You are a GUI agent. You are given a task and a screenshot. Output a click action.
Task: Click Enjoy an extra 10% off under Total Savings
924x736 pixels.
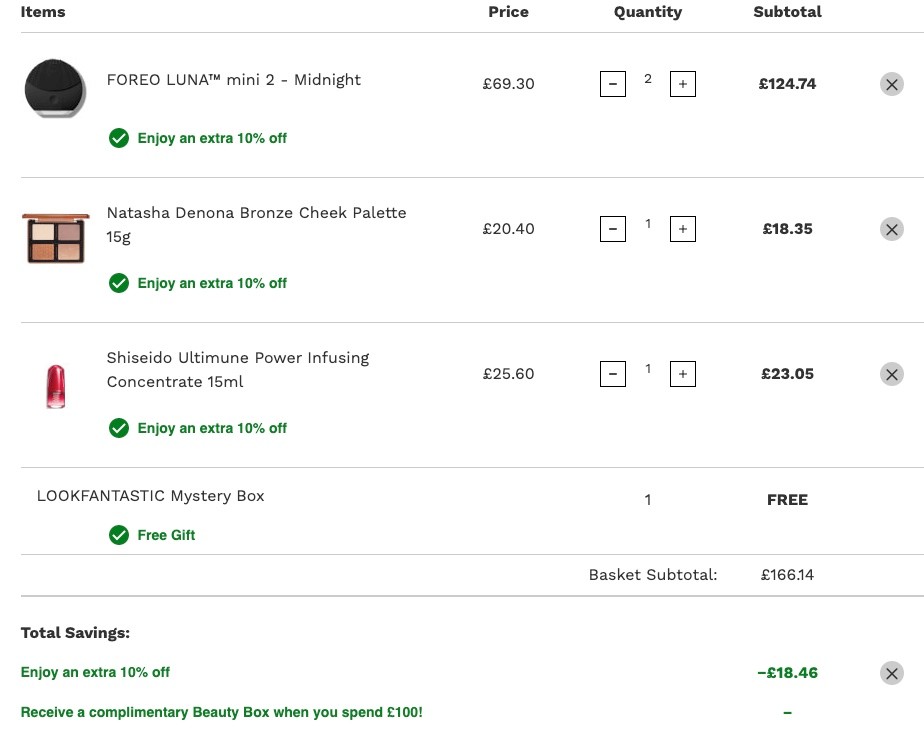point(95,672)
